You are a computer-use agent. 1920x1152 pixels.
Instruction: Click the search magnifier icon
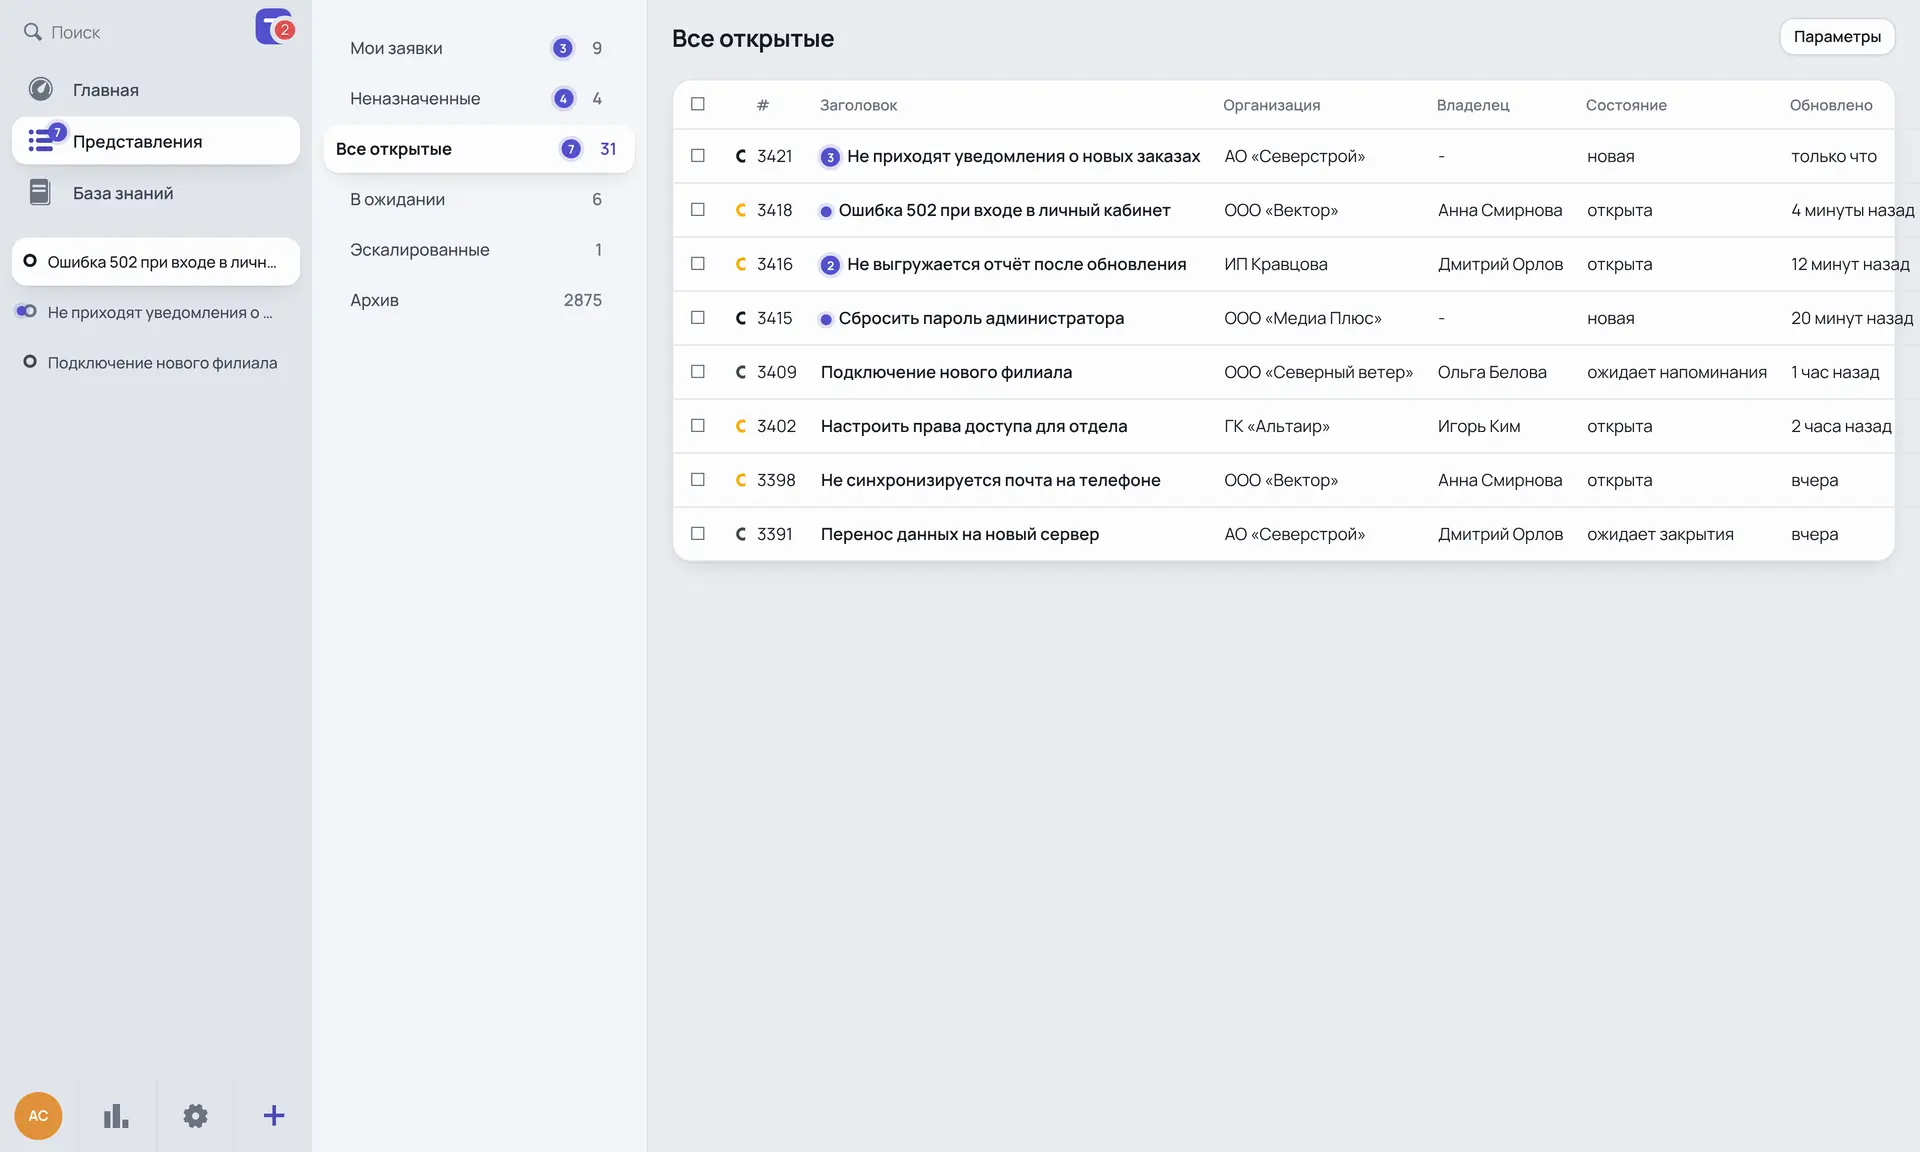pyautogui.click(x=33, y=32)
